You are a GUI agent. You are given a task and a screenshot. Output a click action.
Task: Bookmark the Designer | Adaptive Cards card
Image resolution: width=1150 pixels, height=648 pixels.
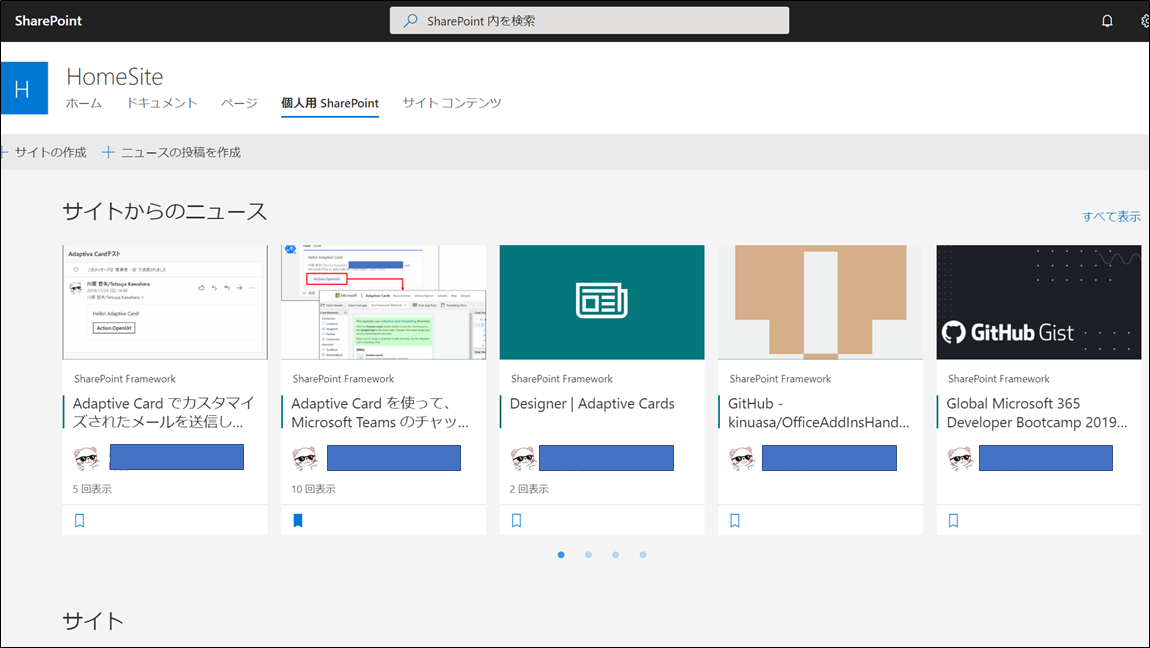(x=516, y=520)
